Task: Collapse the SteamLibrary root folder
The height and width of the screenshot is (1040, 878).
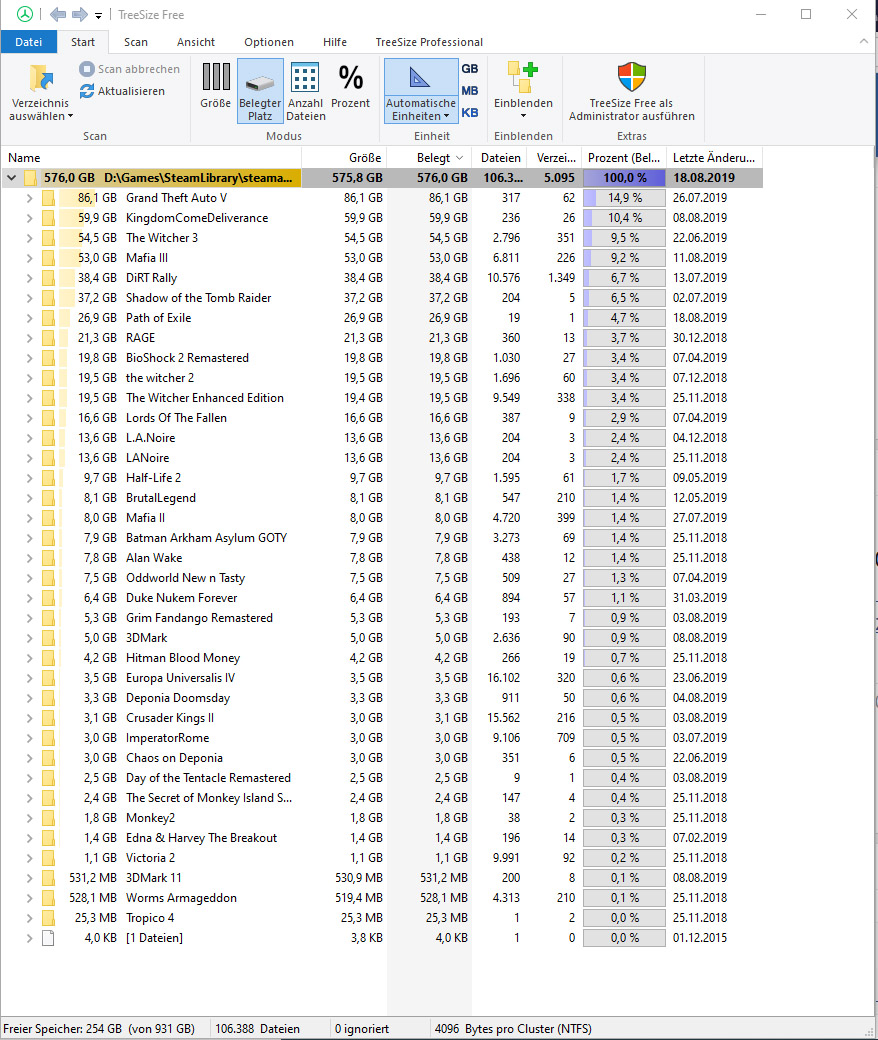Action: (11, 178)
